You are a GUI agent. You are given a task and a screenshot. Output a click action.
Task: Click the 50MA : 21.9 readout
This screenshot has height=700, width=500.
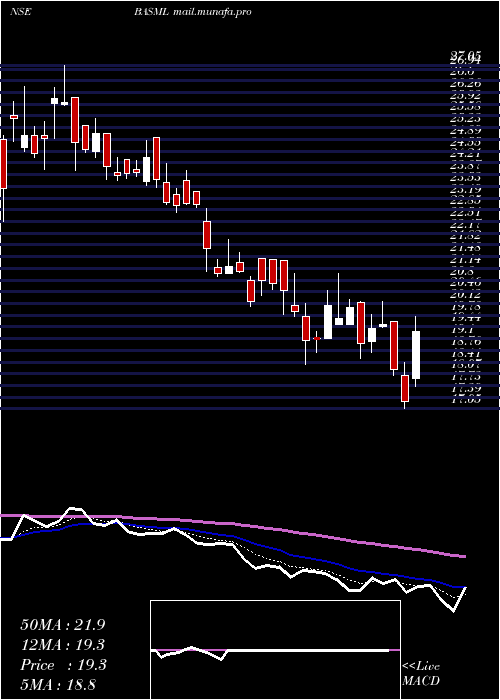63,625
